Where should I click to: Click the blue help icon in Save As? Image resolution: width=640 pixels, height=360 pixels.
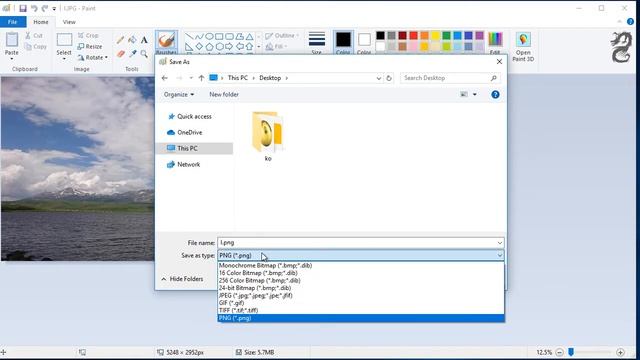coord(495,95)
